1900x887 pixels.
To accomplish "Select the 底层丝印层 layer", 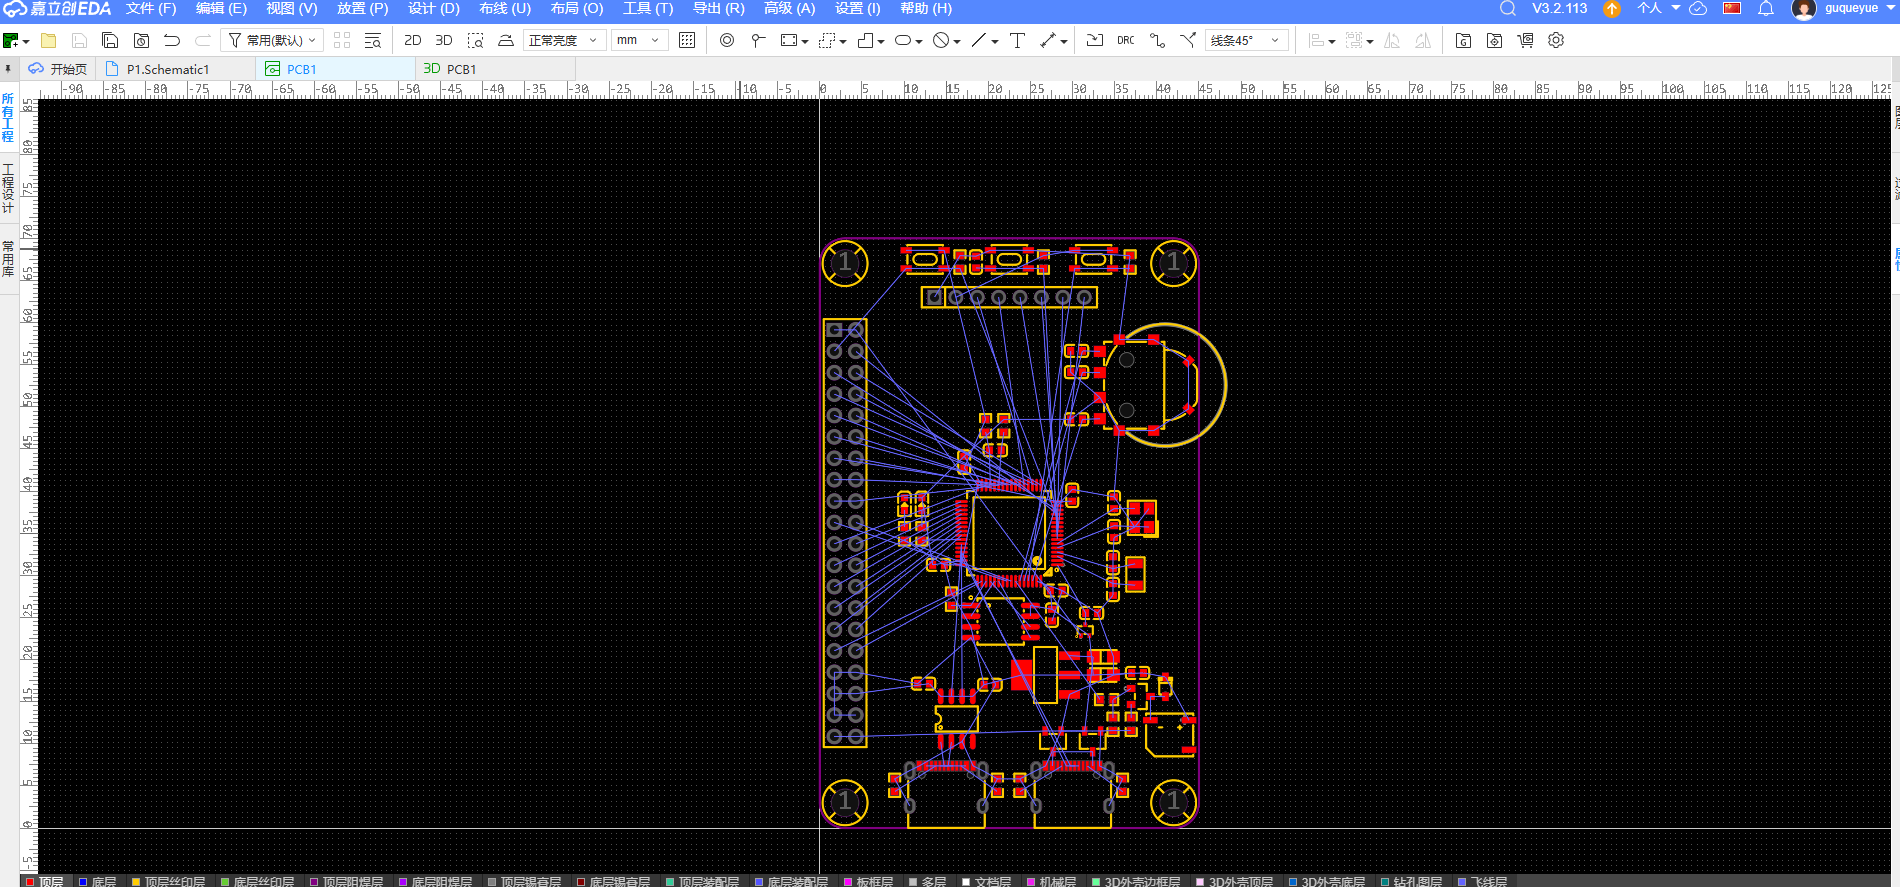I will [257, 881].
